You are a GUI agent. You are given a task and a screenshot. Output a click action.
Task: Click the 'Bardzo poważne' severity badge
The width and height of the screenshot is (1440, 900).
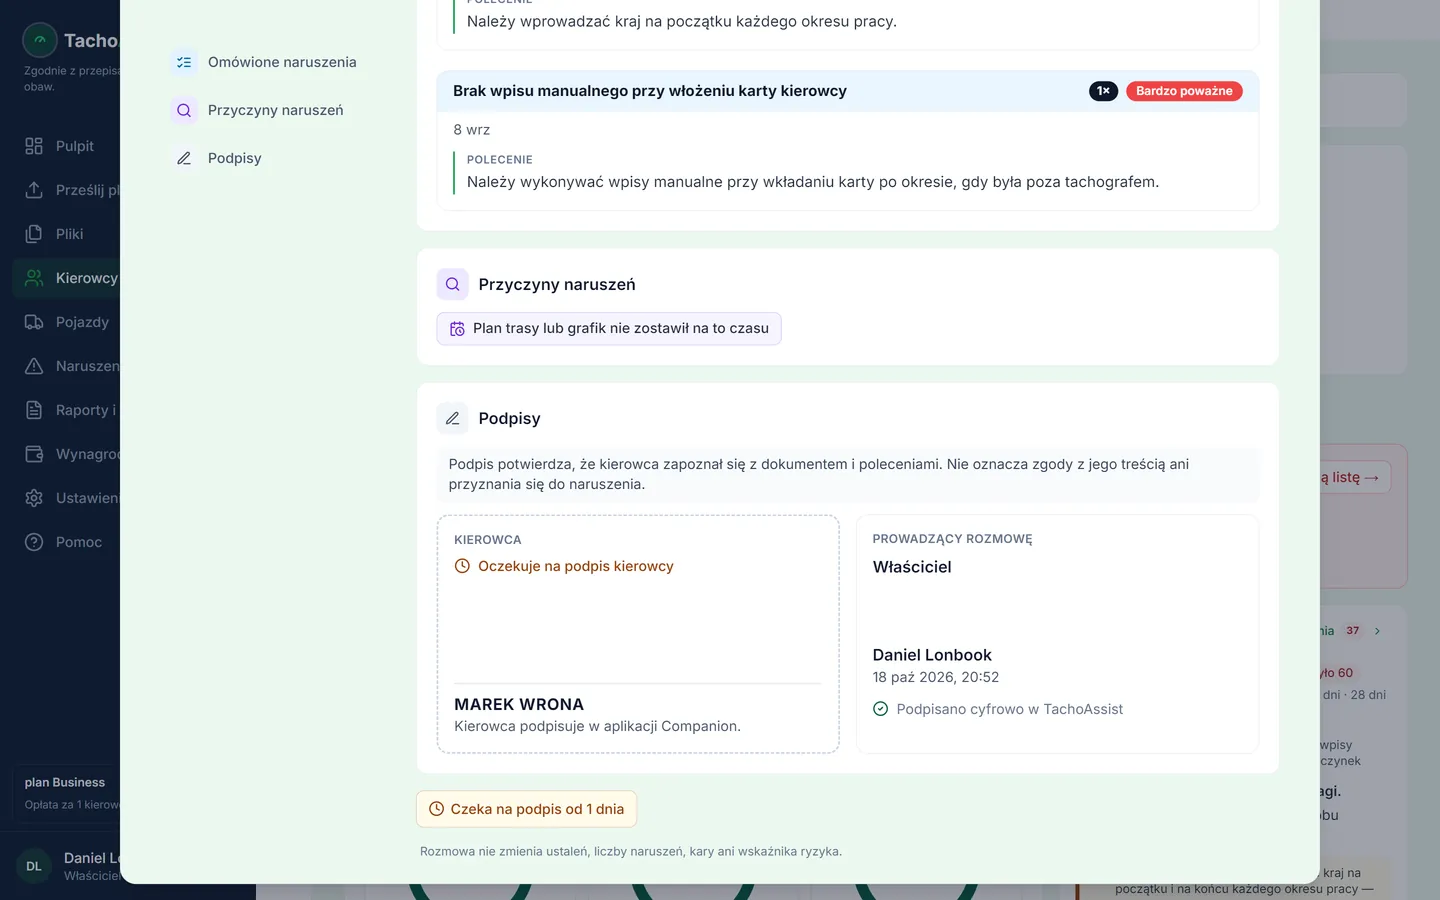pos(1184,91)
